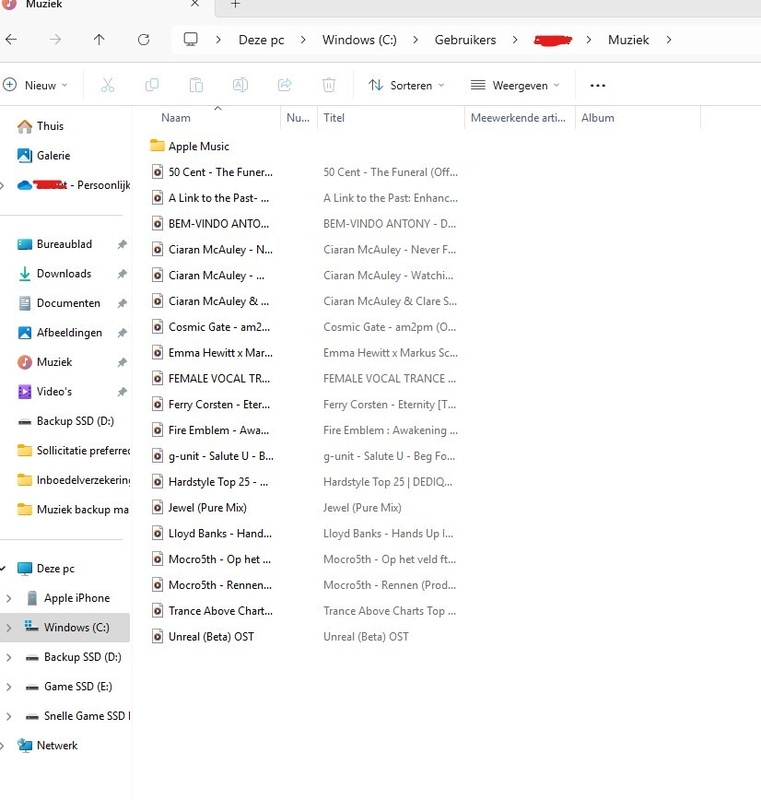761x800 pixels.
Task: Select the Jewel (Pure Mix) file
Action: [199, 508]
